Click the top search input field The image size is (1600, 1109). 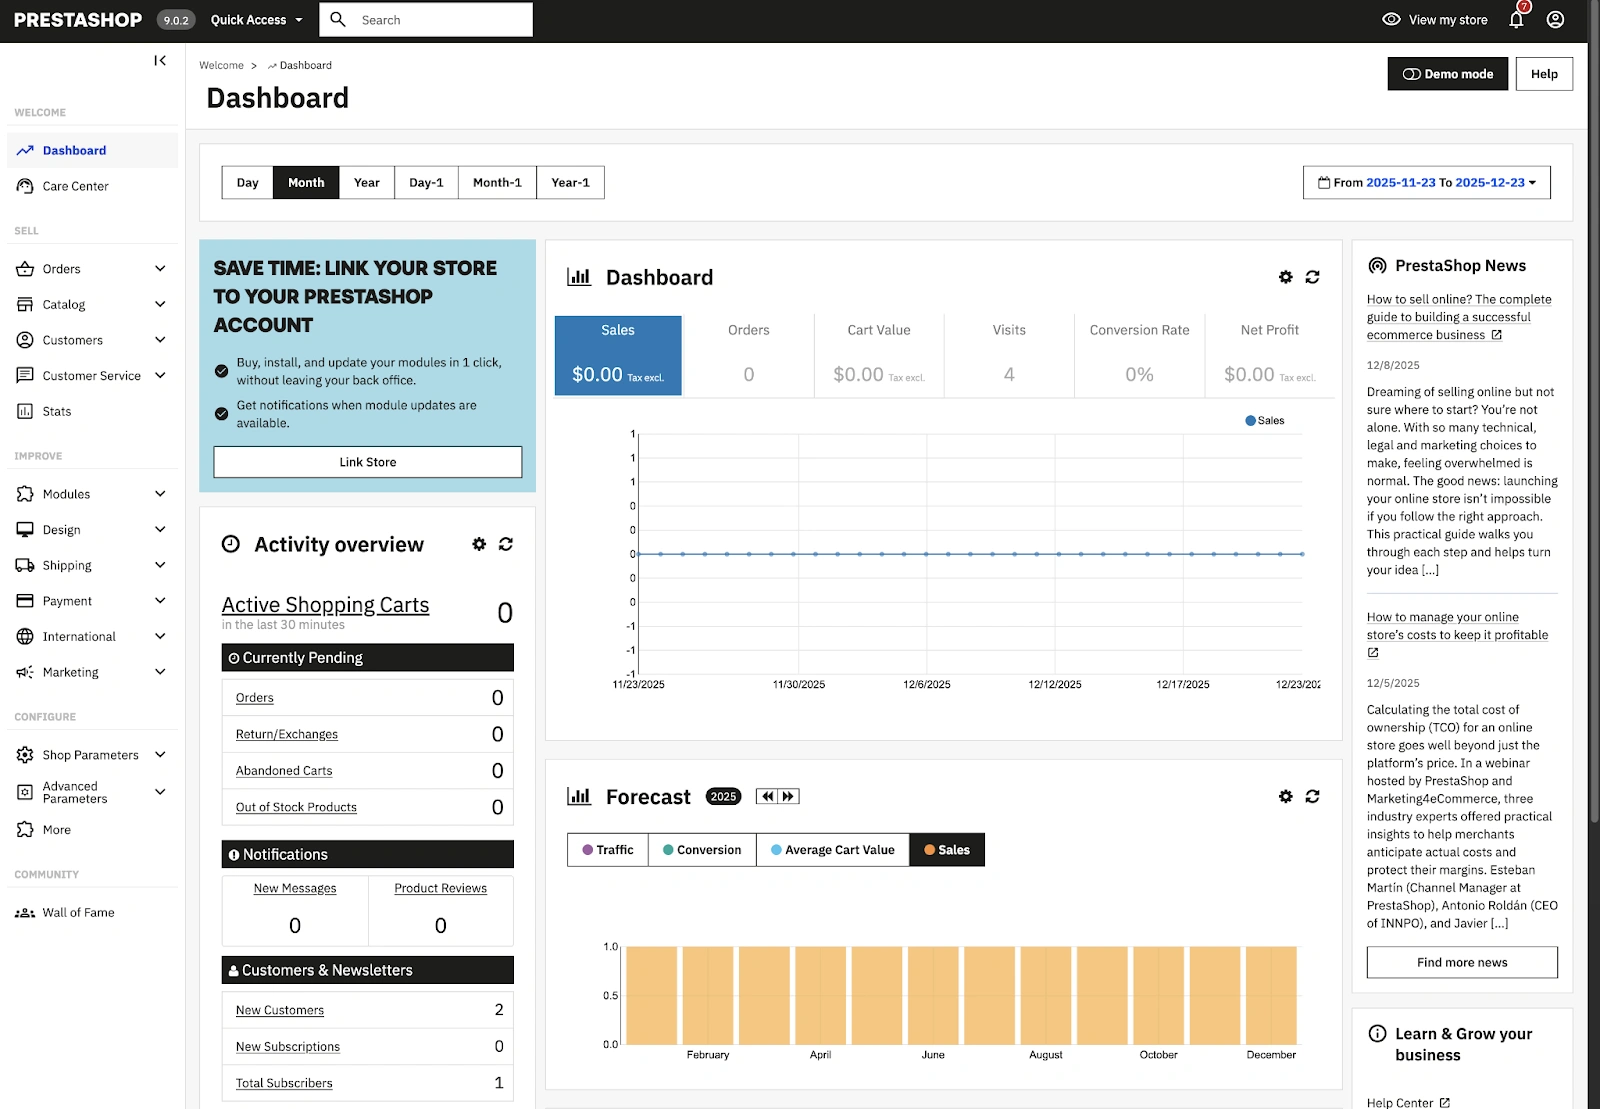click(440, 20)
